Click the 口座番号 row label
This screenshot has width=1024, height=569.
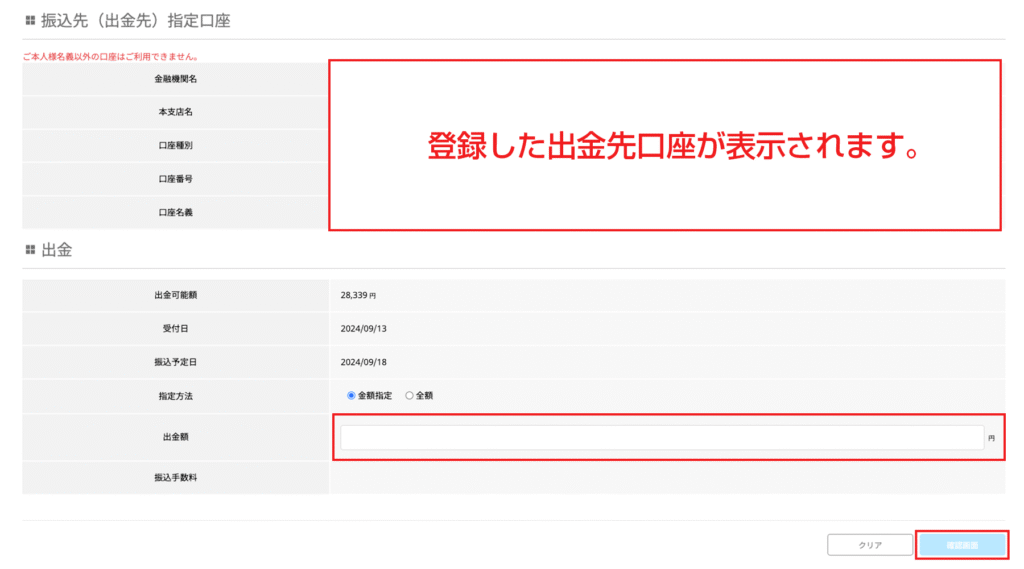click(x=175, y=179)
